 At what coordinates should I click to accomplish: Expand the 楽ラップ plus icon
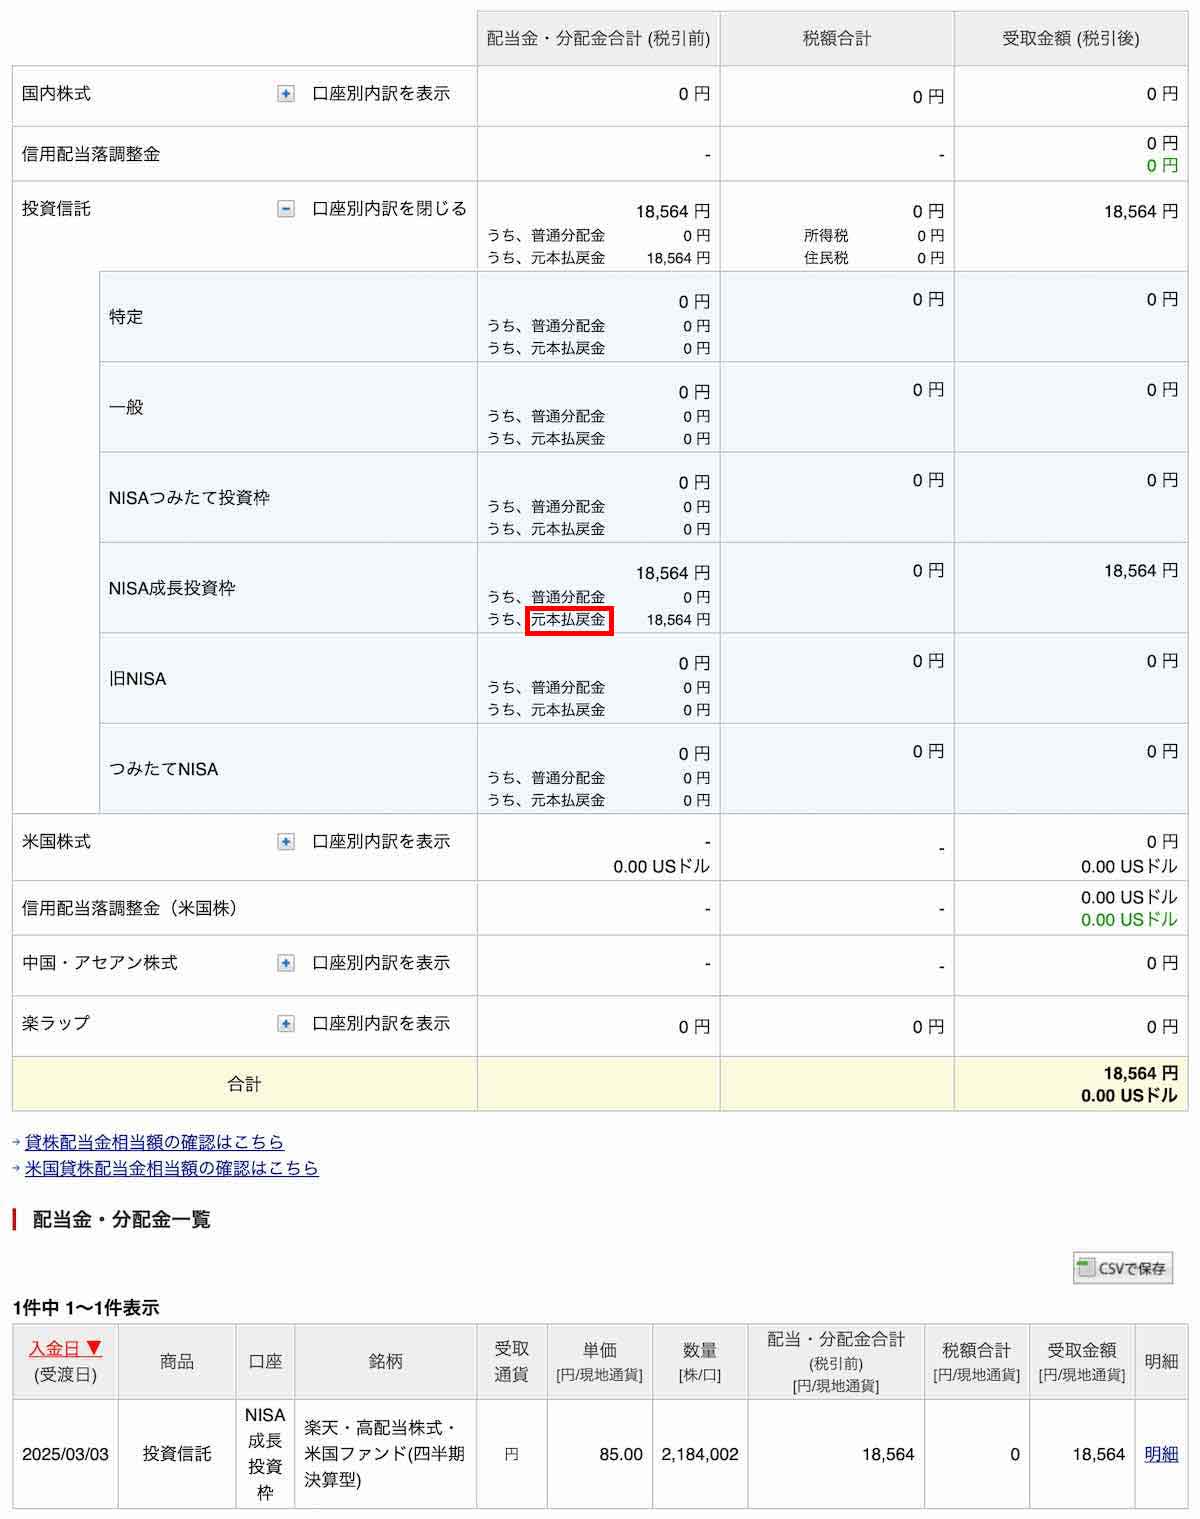286,1024
